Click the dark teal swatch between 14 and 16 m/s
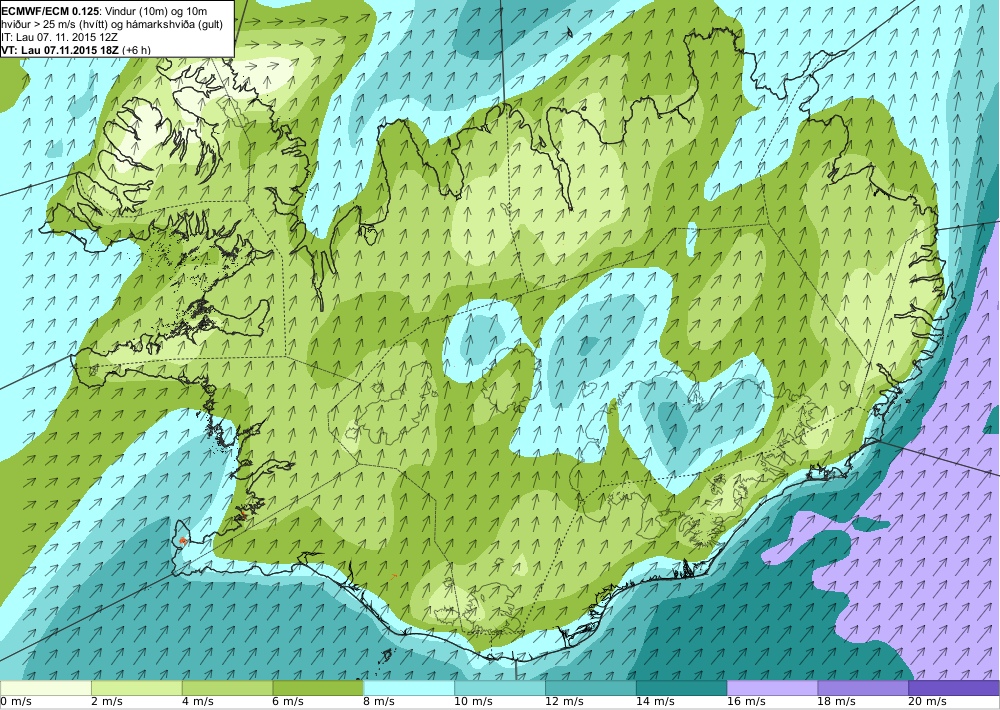 coord(682,688)
